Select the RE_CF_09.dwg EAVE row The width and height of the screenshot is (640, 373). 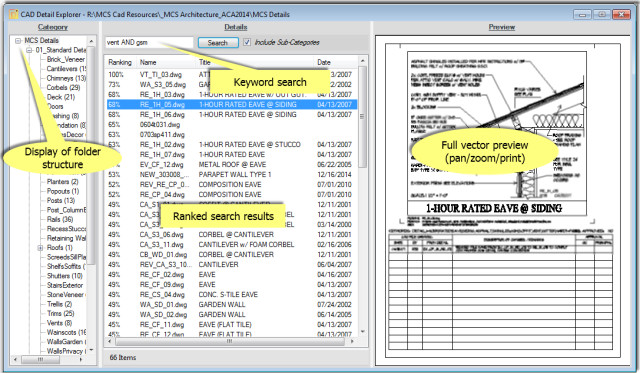pyautogui.click(x=232, y=284)
